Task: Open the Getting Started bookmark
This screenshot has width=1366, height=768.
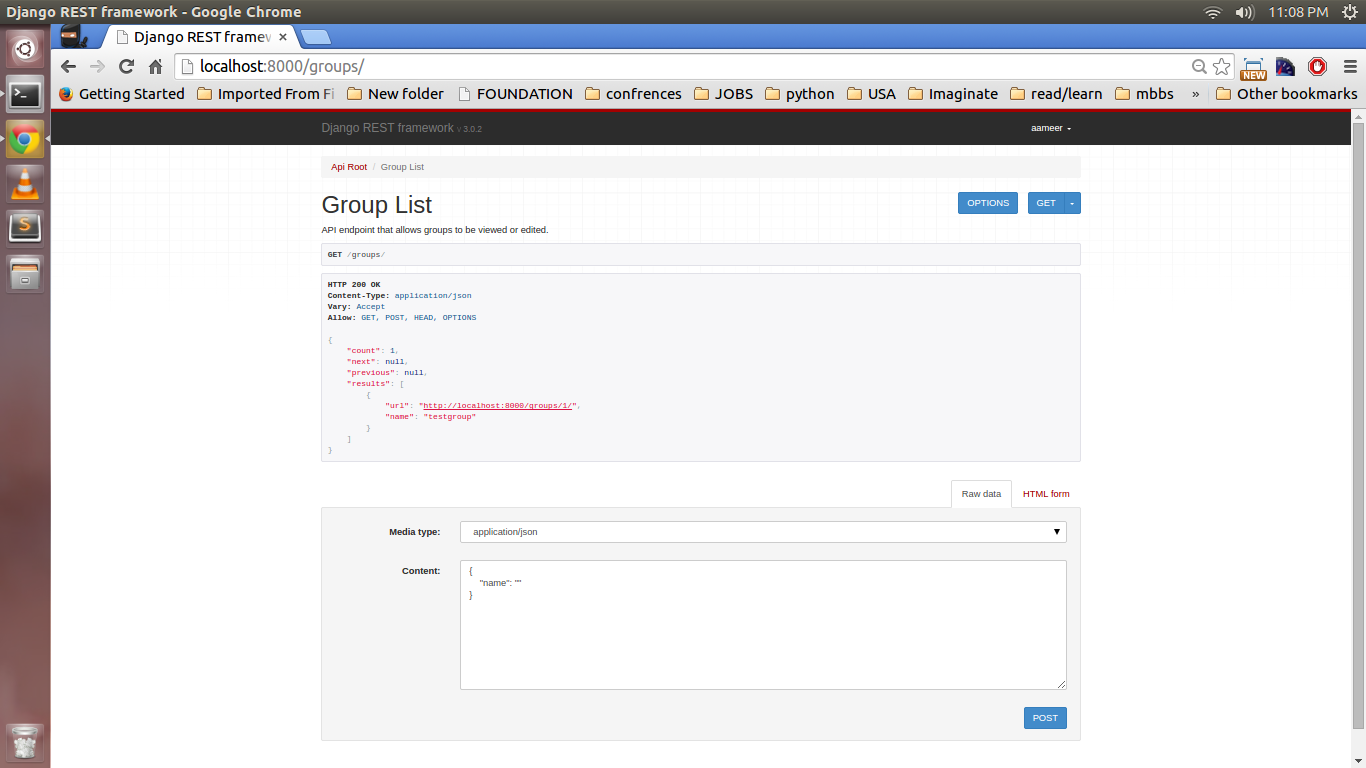Action: pyautogui.click(x=122, y=94)
